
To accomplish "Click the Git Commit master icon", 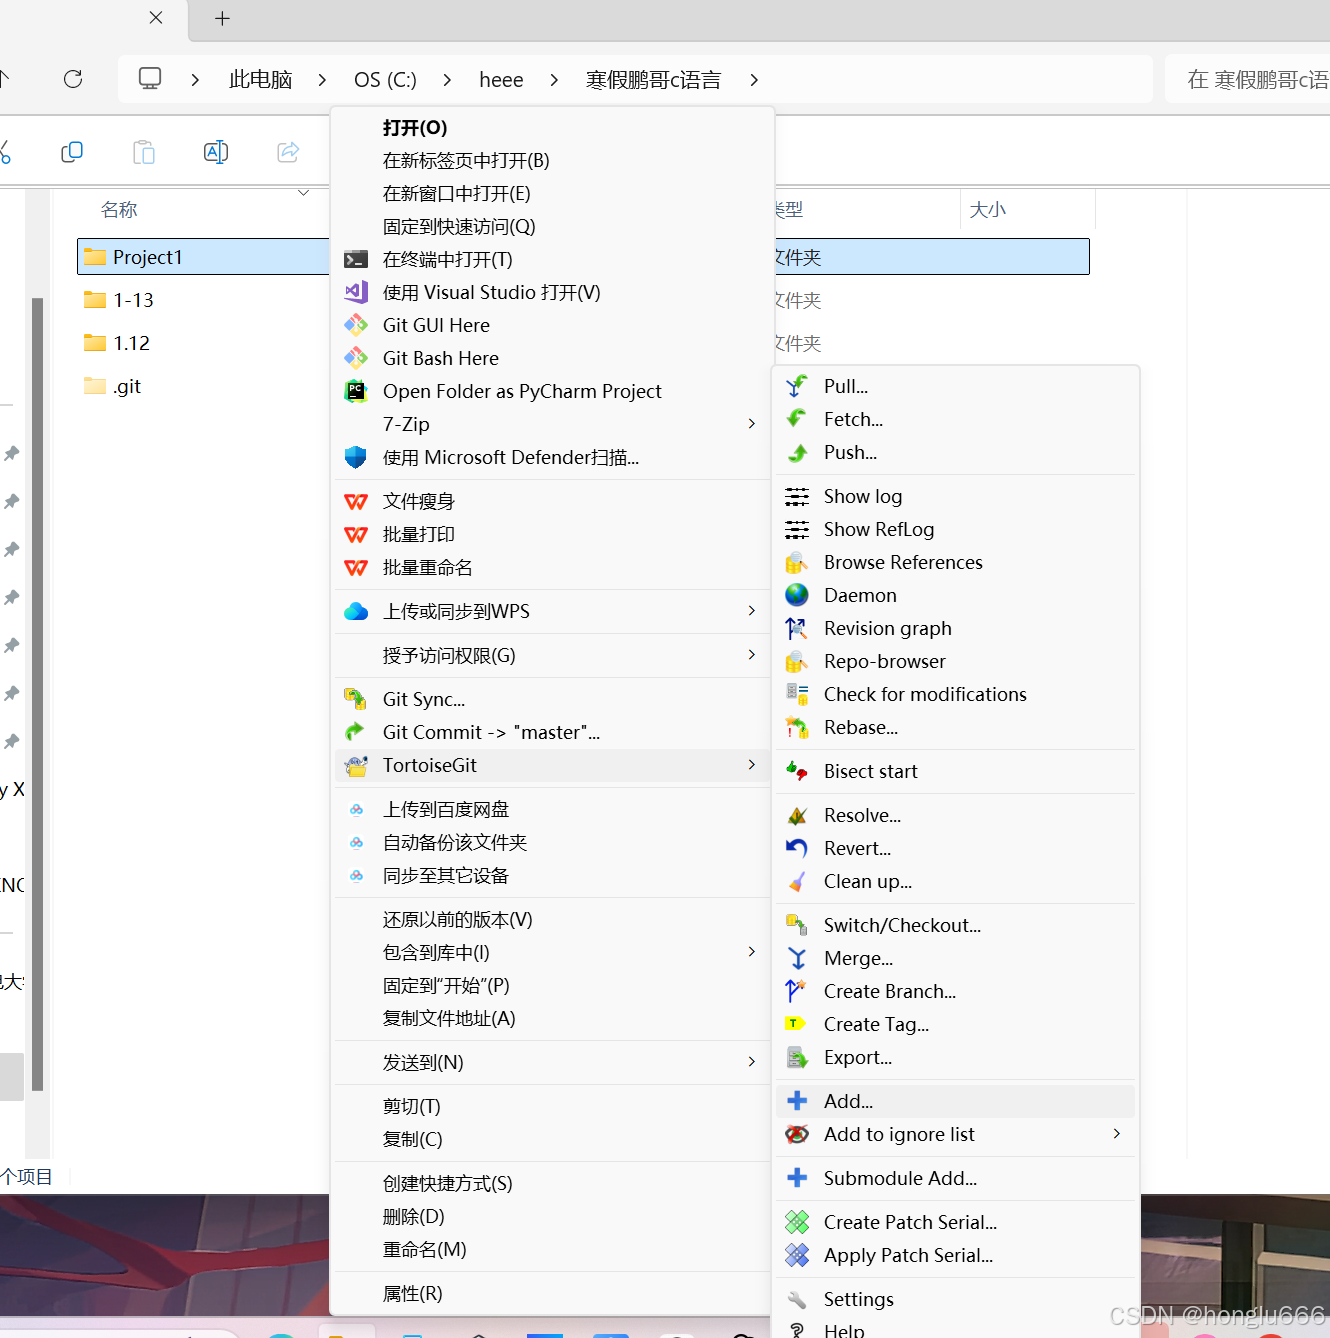I will pyautogui.click(x=356, y=732).
